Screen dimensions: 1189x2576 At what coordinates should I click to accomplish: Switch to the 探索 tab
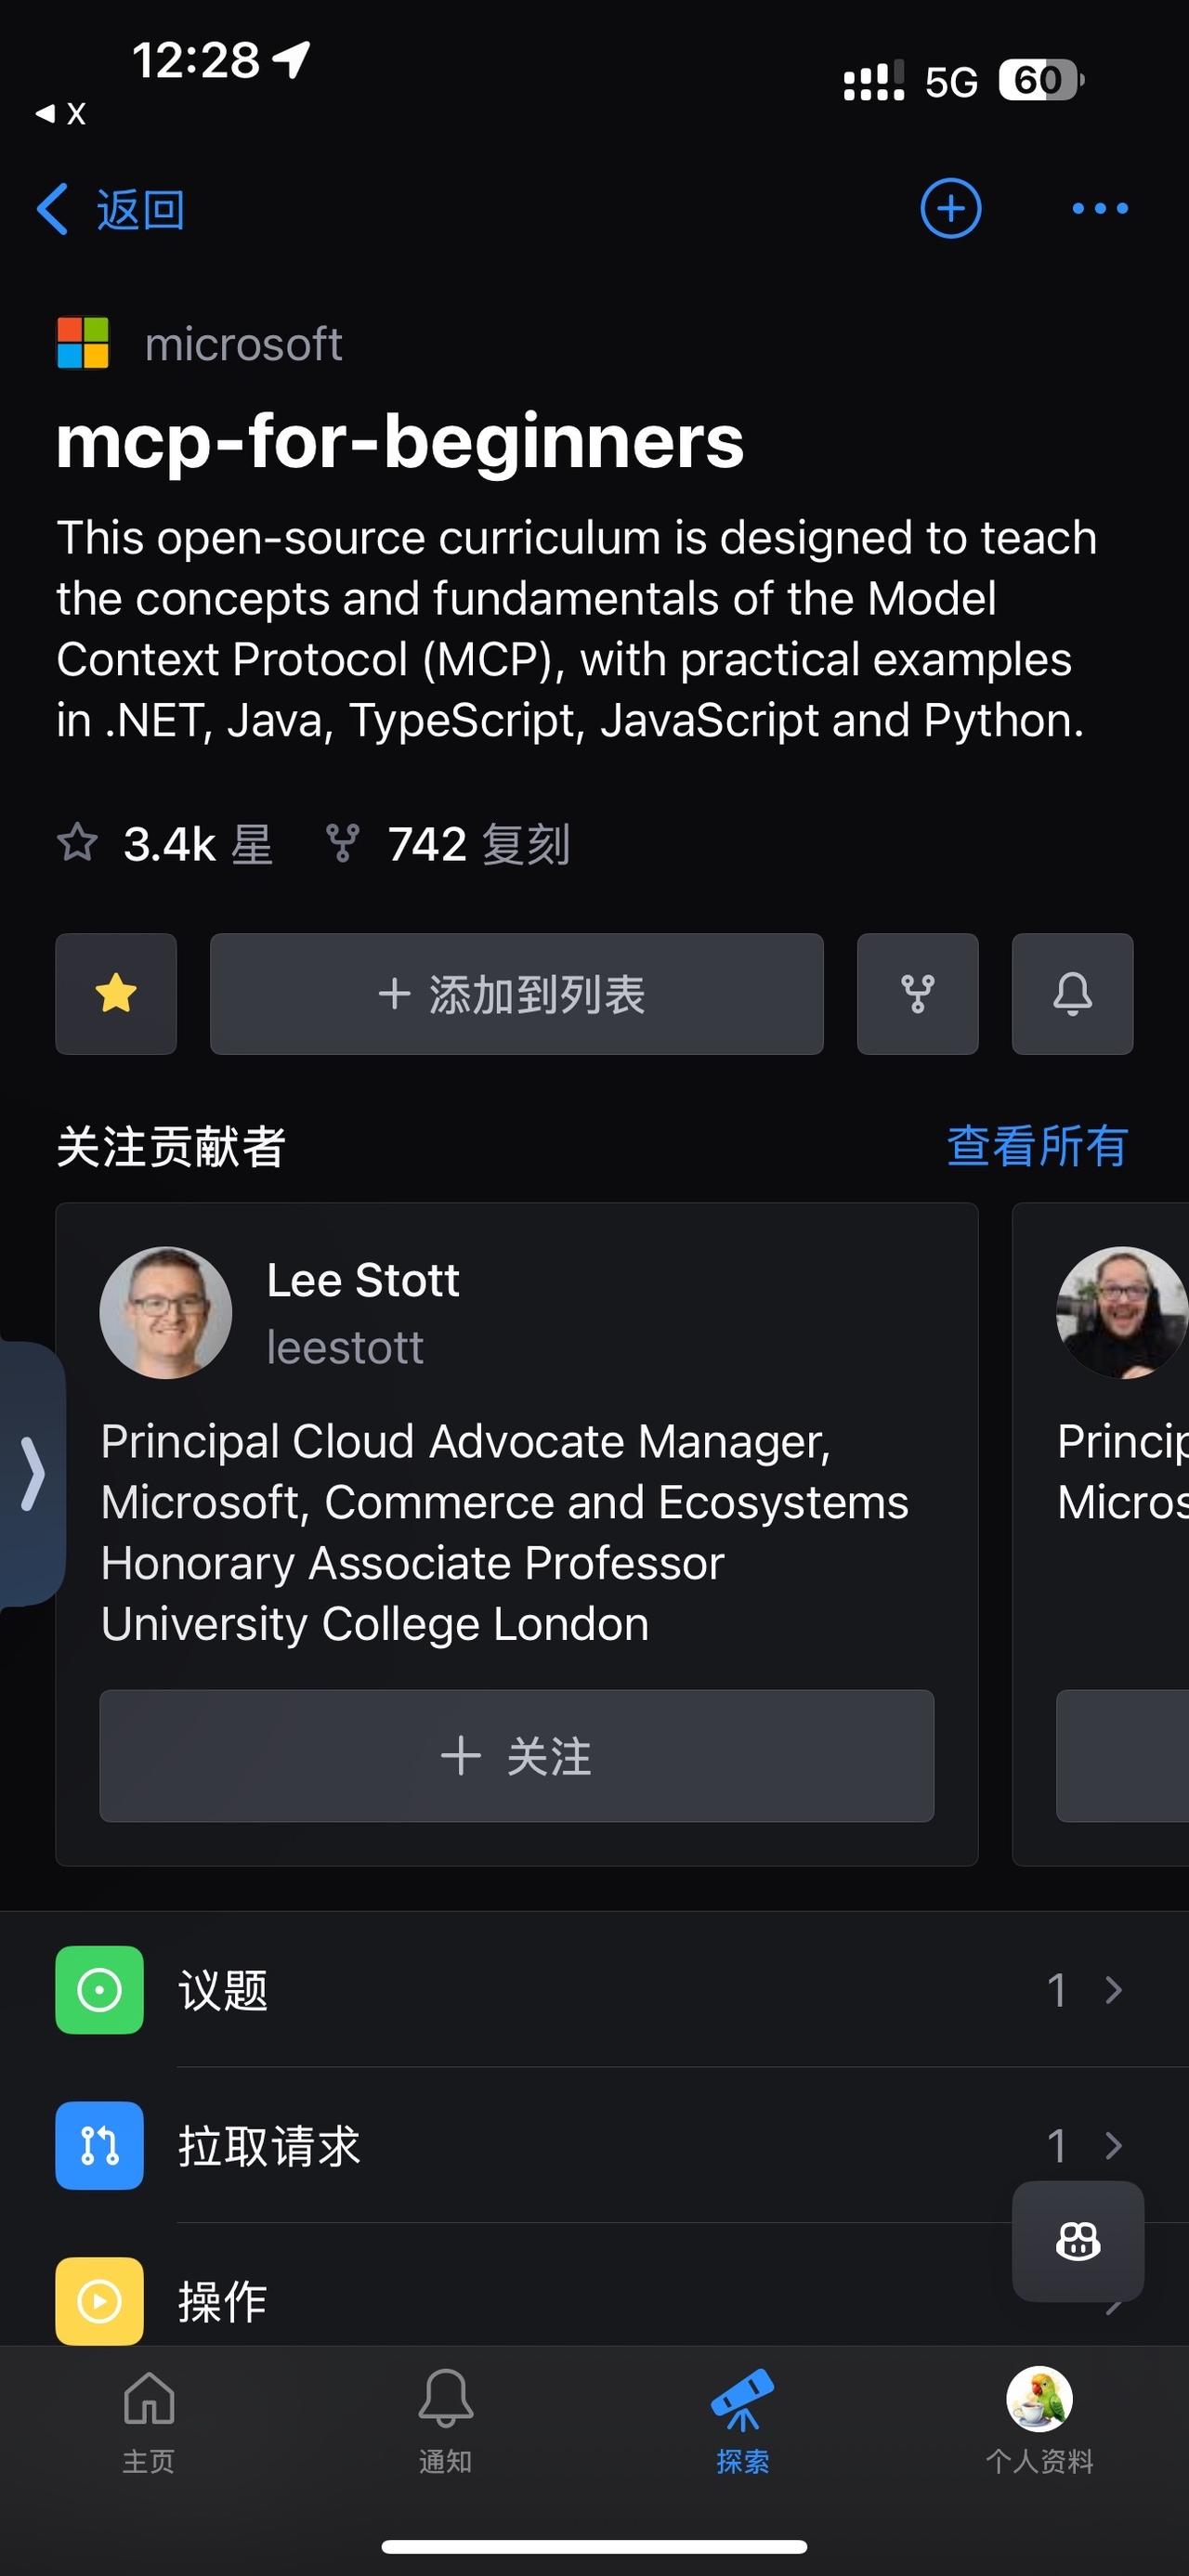pyautogui.click(x=742, y=2421)
